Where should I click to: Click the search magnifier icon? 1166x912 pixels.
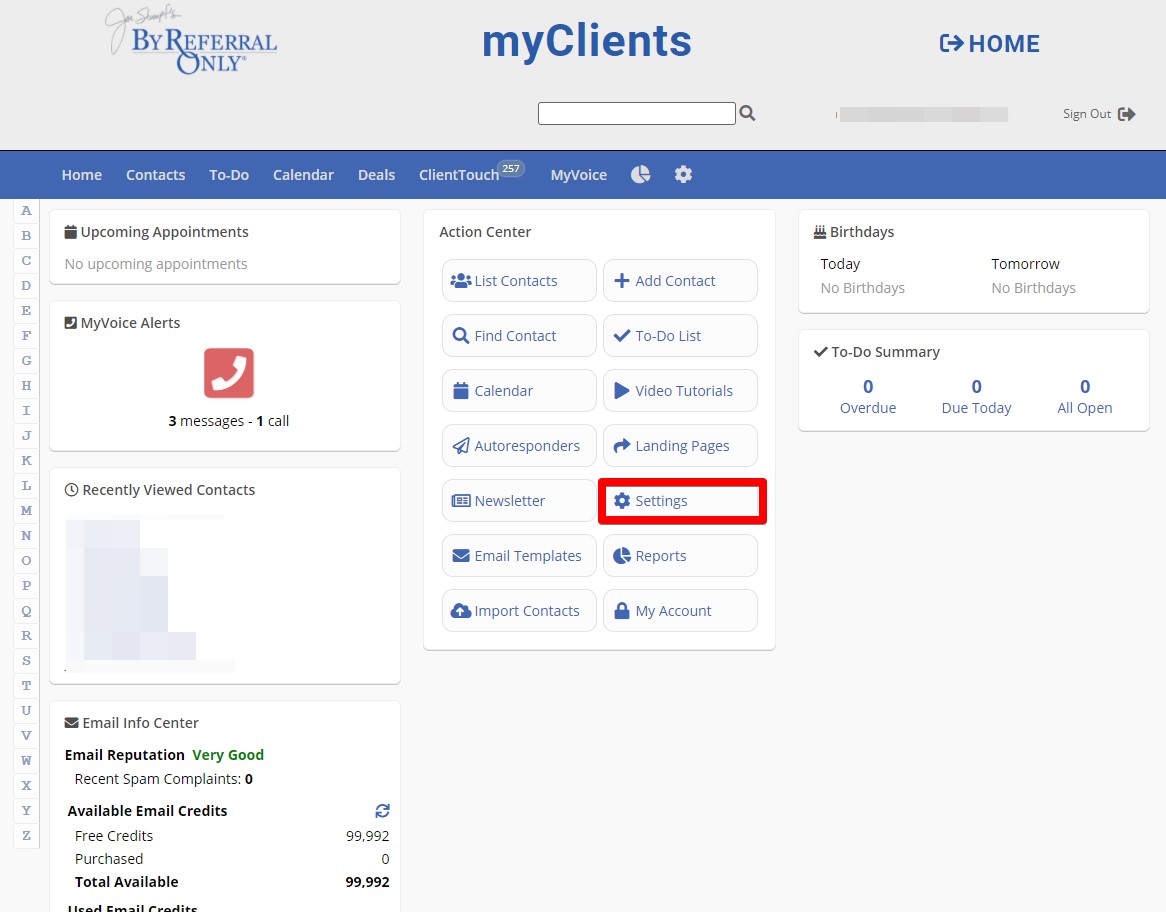747,113
